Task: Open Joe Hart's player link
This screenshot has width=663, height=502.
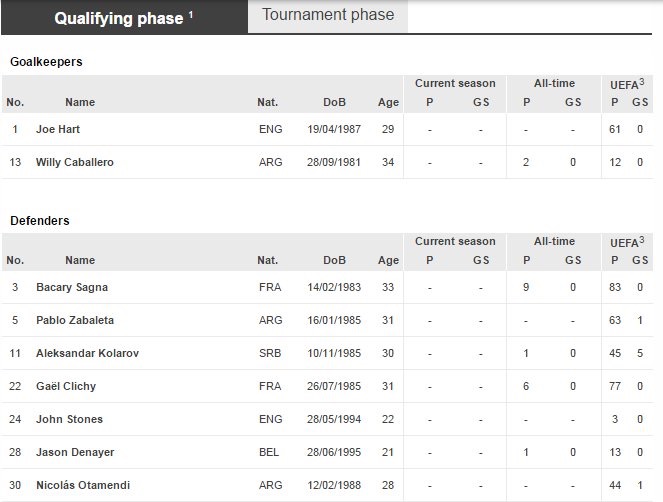Action: (58, 129)
